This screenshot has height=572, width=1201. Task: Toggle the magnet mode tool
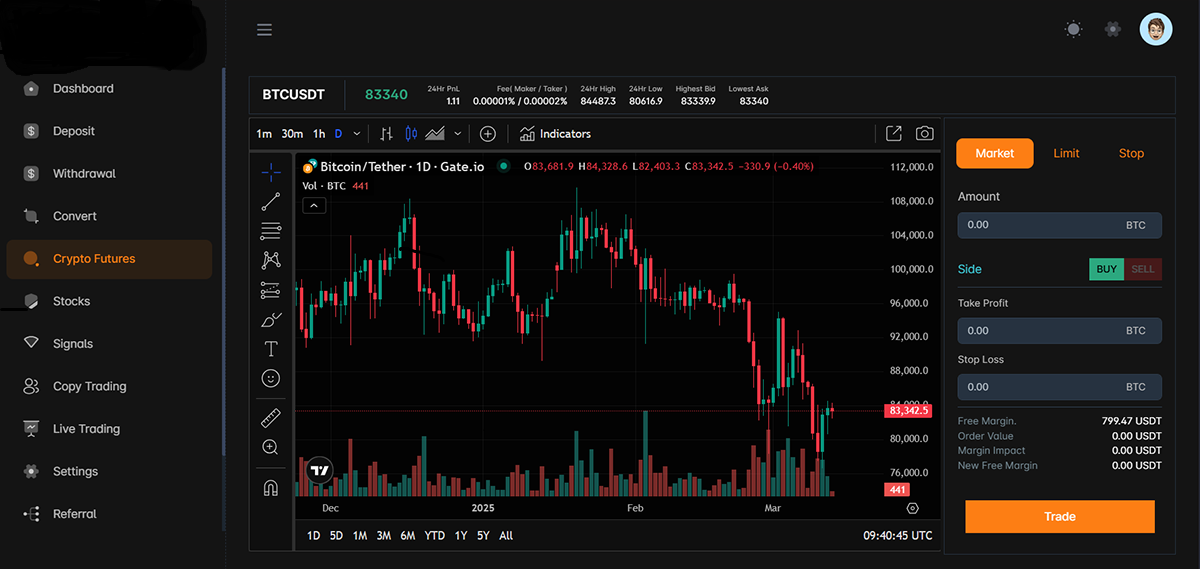[270, 488]
